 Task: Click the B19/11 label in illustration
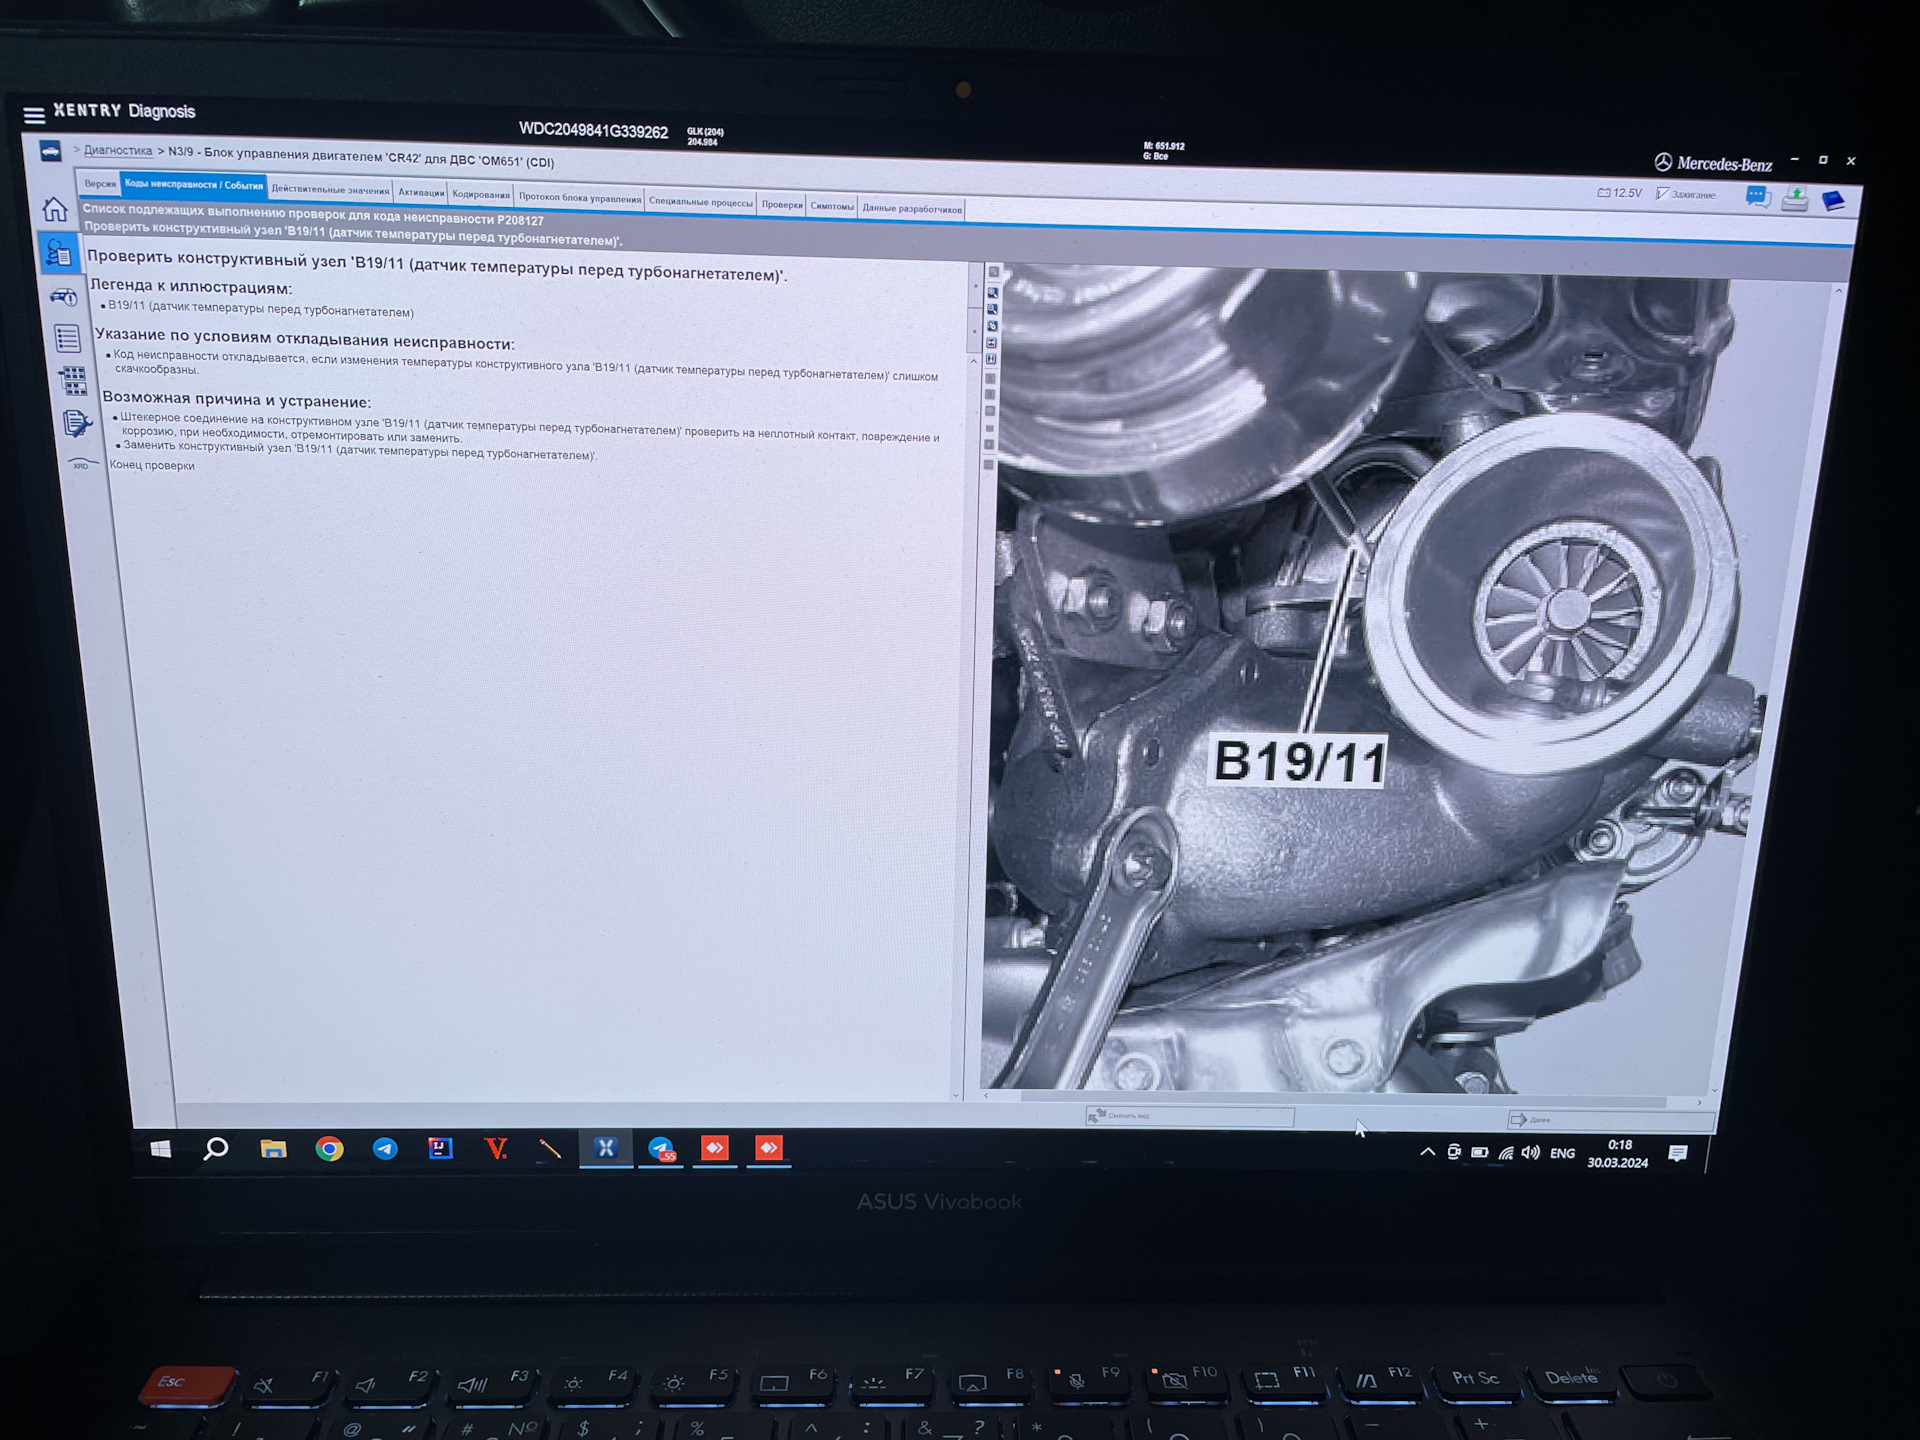(x=1299, y=762)
